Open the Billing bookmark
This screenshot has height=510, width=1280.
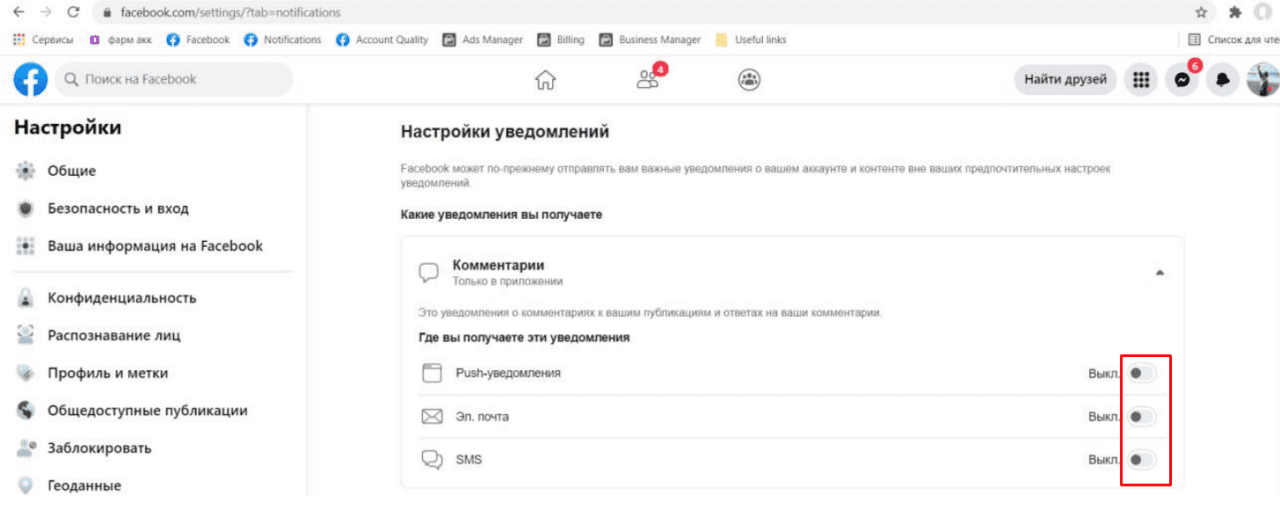pos(561,40)
